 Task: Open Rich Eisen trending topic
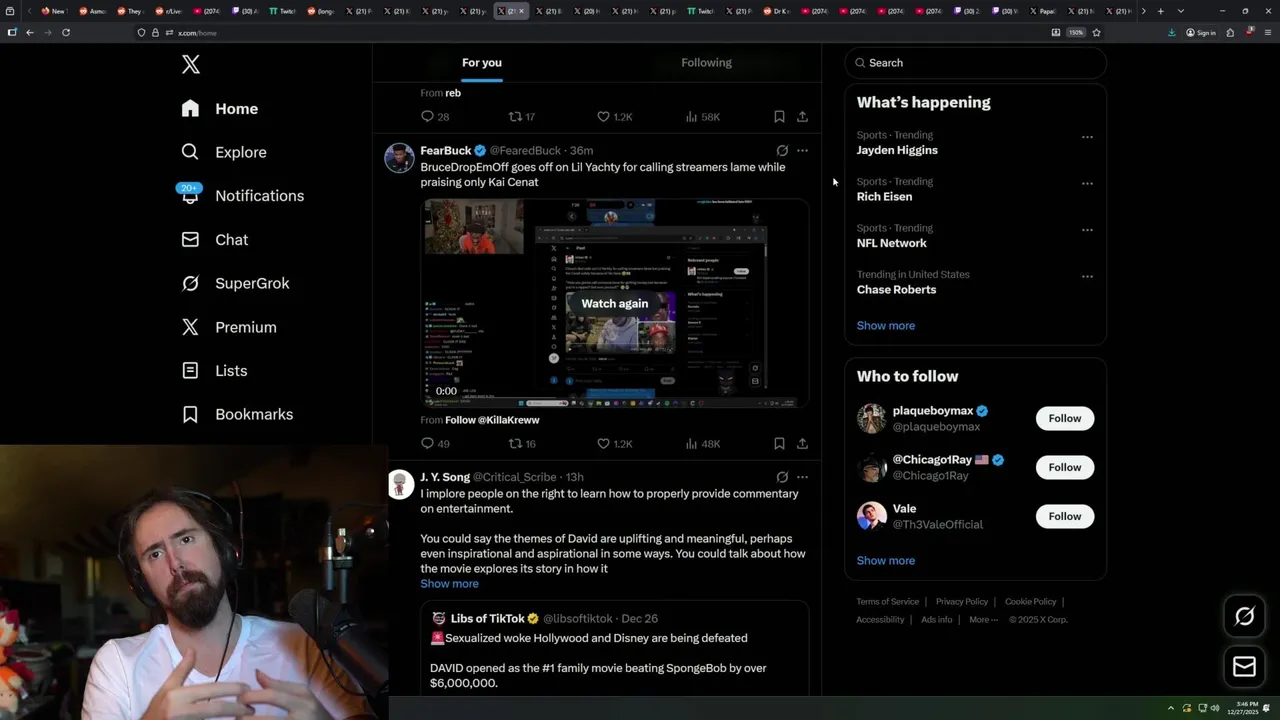tap(884, 197)
